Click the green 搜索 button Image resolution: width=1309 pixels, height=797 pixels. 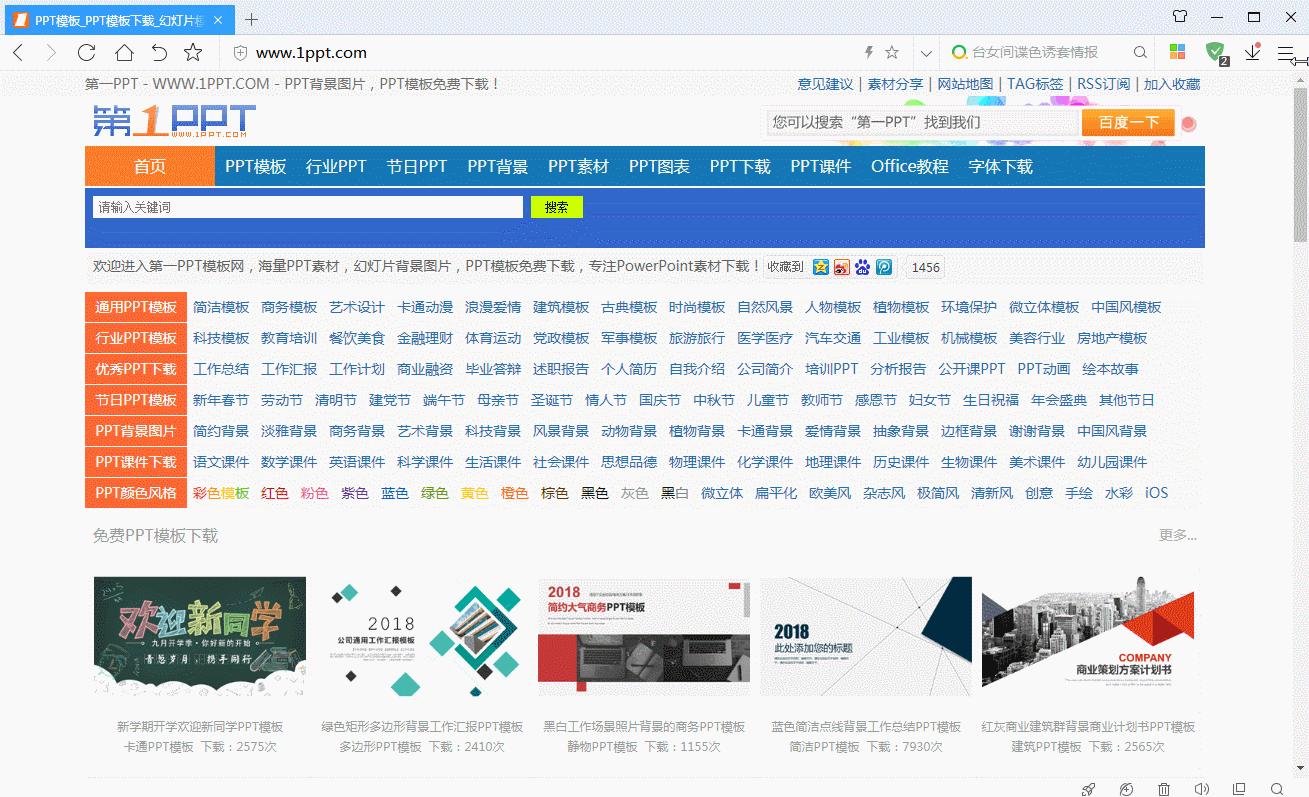pyautogui.click(x=557, y=207)
